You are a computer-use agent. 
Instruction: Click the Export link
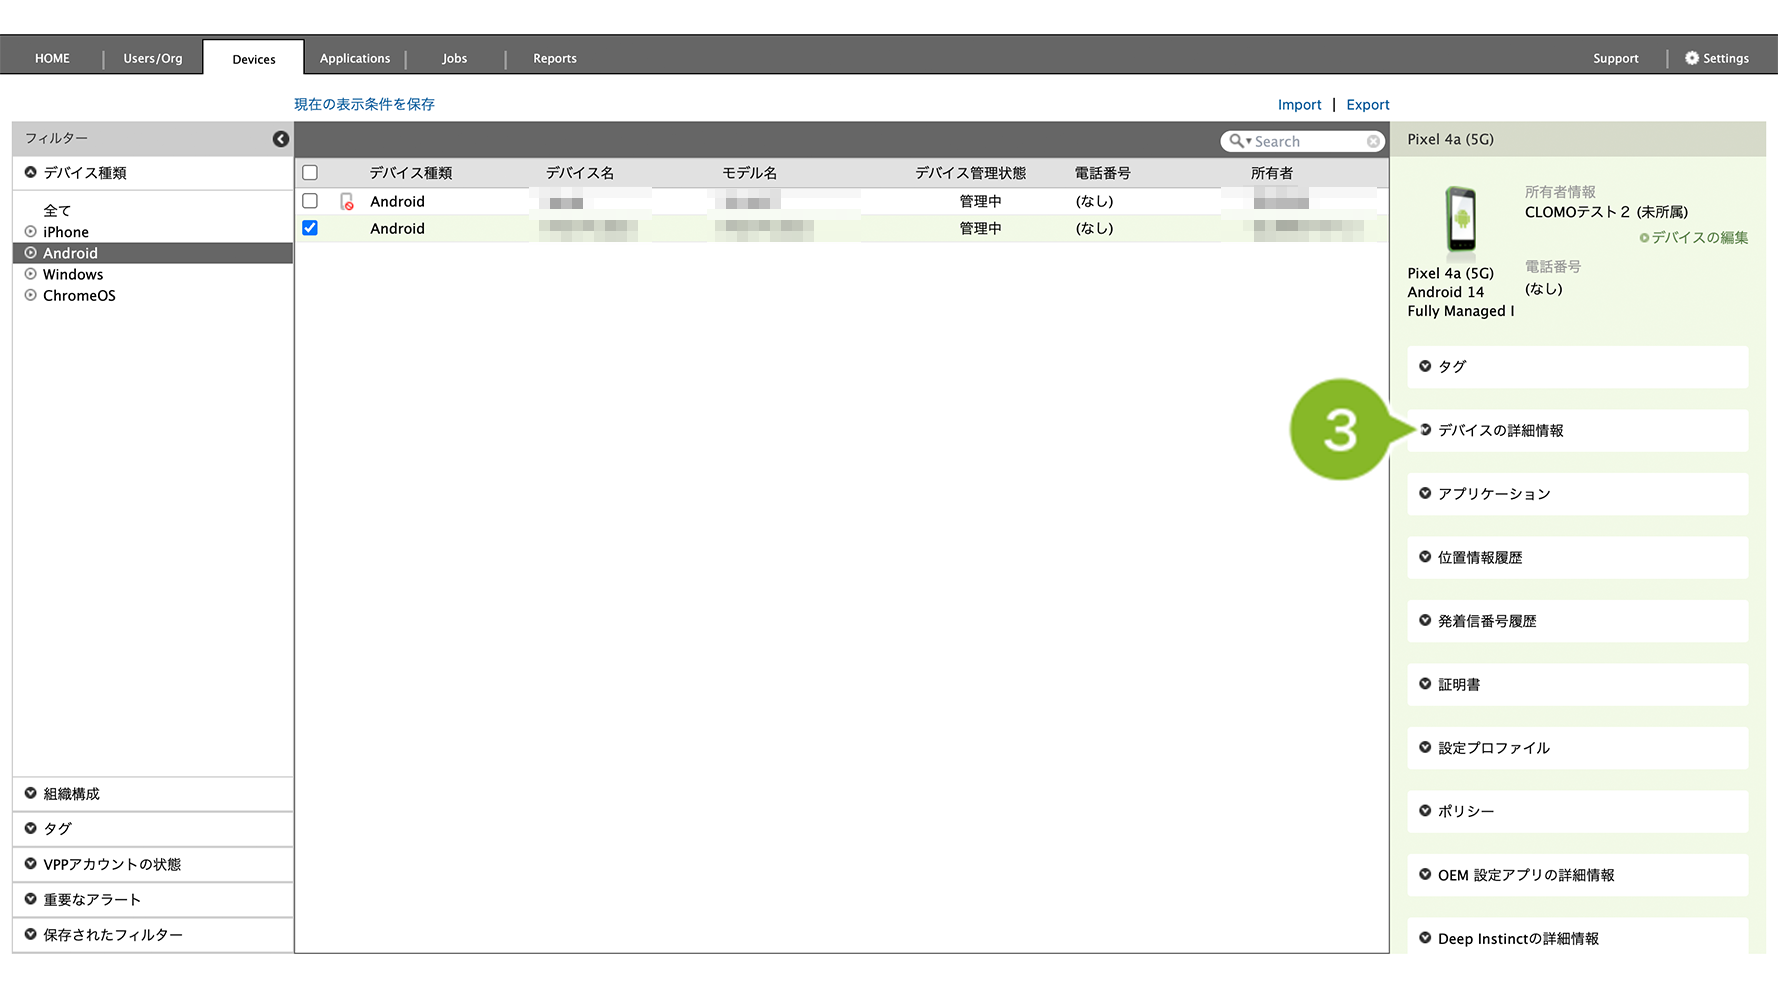tap(1367, 105)
